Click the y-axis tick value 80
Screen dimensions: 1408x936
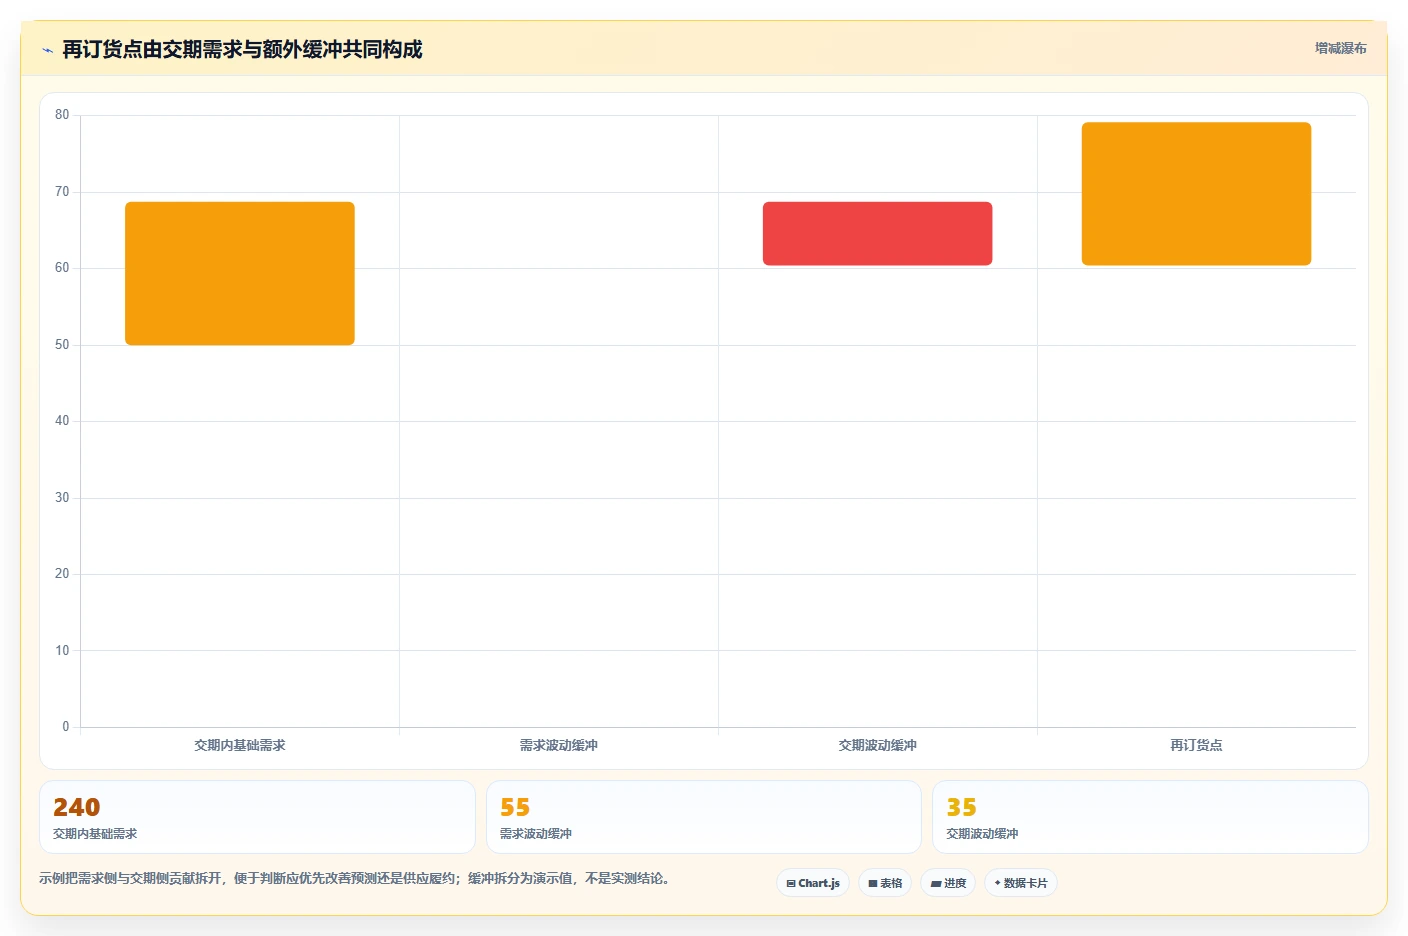62,115
